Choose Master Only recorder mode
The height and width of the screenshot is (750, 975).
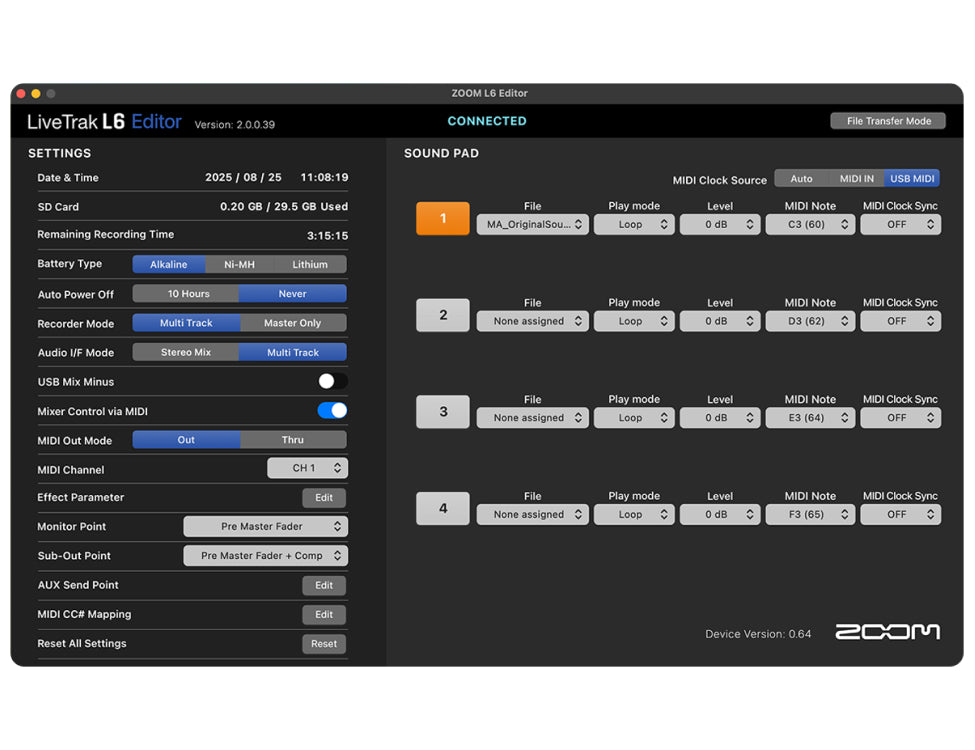pyautogui.click(x=293, y=323)
